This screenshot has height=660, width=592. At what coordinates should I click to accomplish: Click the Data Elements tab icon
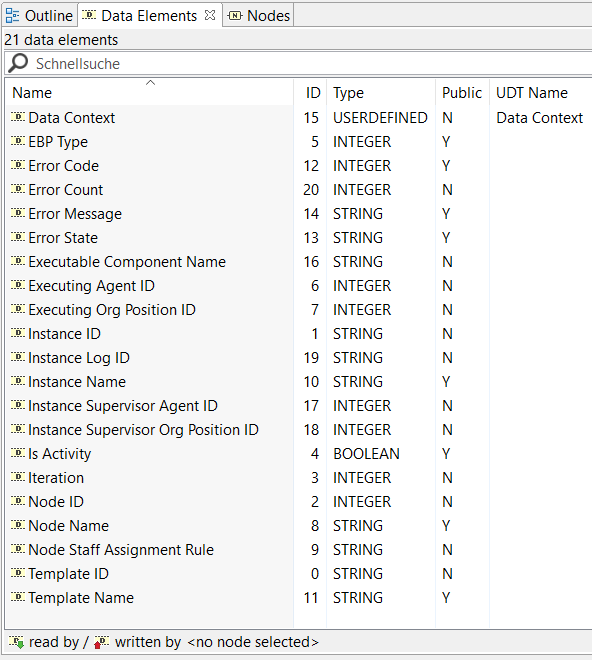[x=89, y=15]
